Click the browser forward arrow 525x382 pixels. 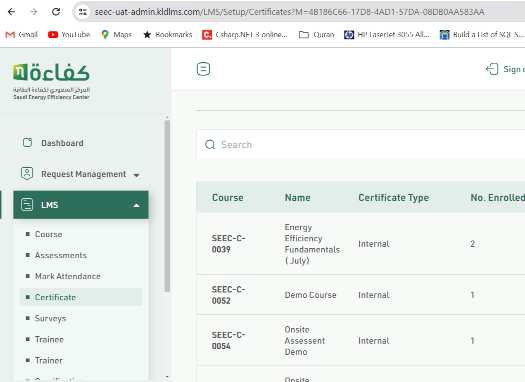pos(33,12)
